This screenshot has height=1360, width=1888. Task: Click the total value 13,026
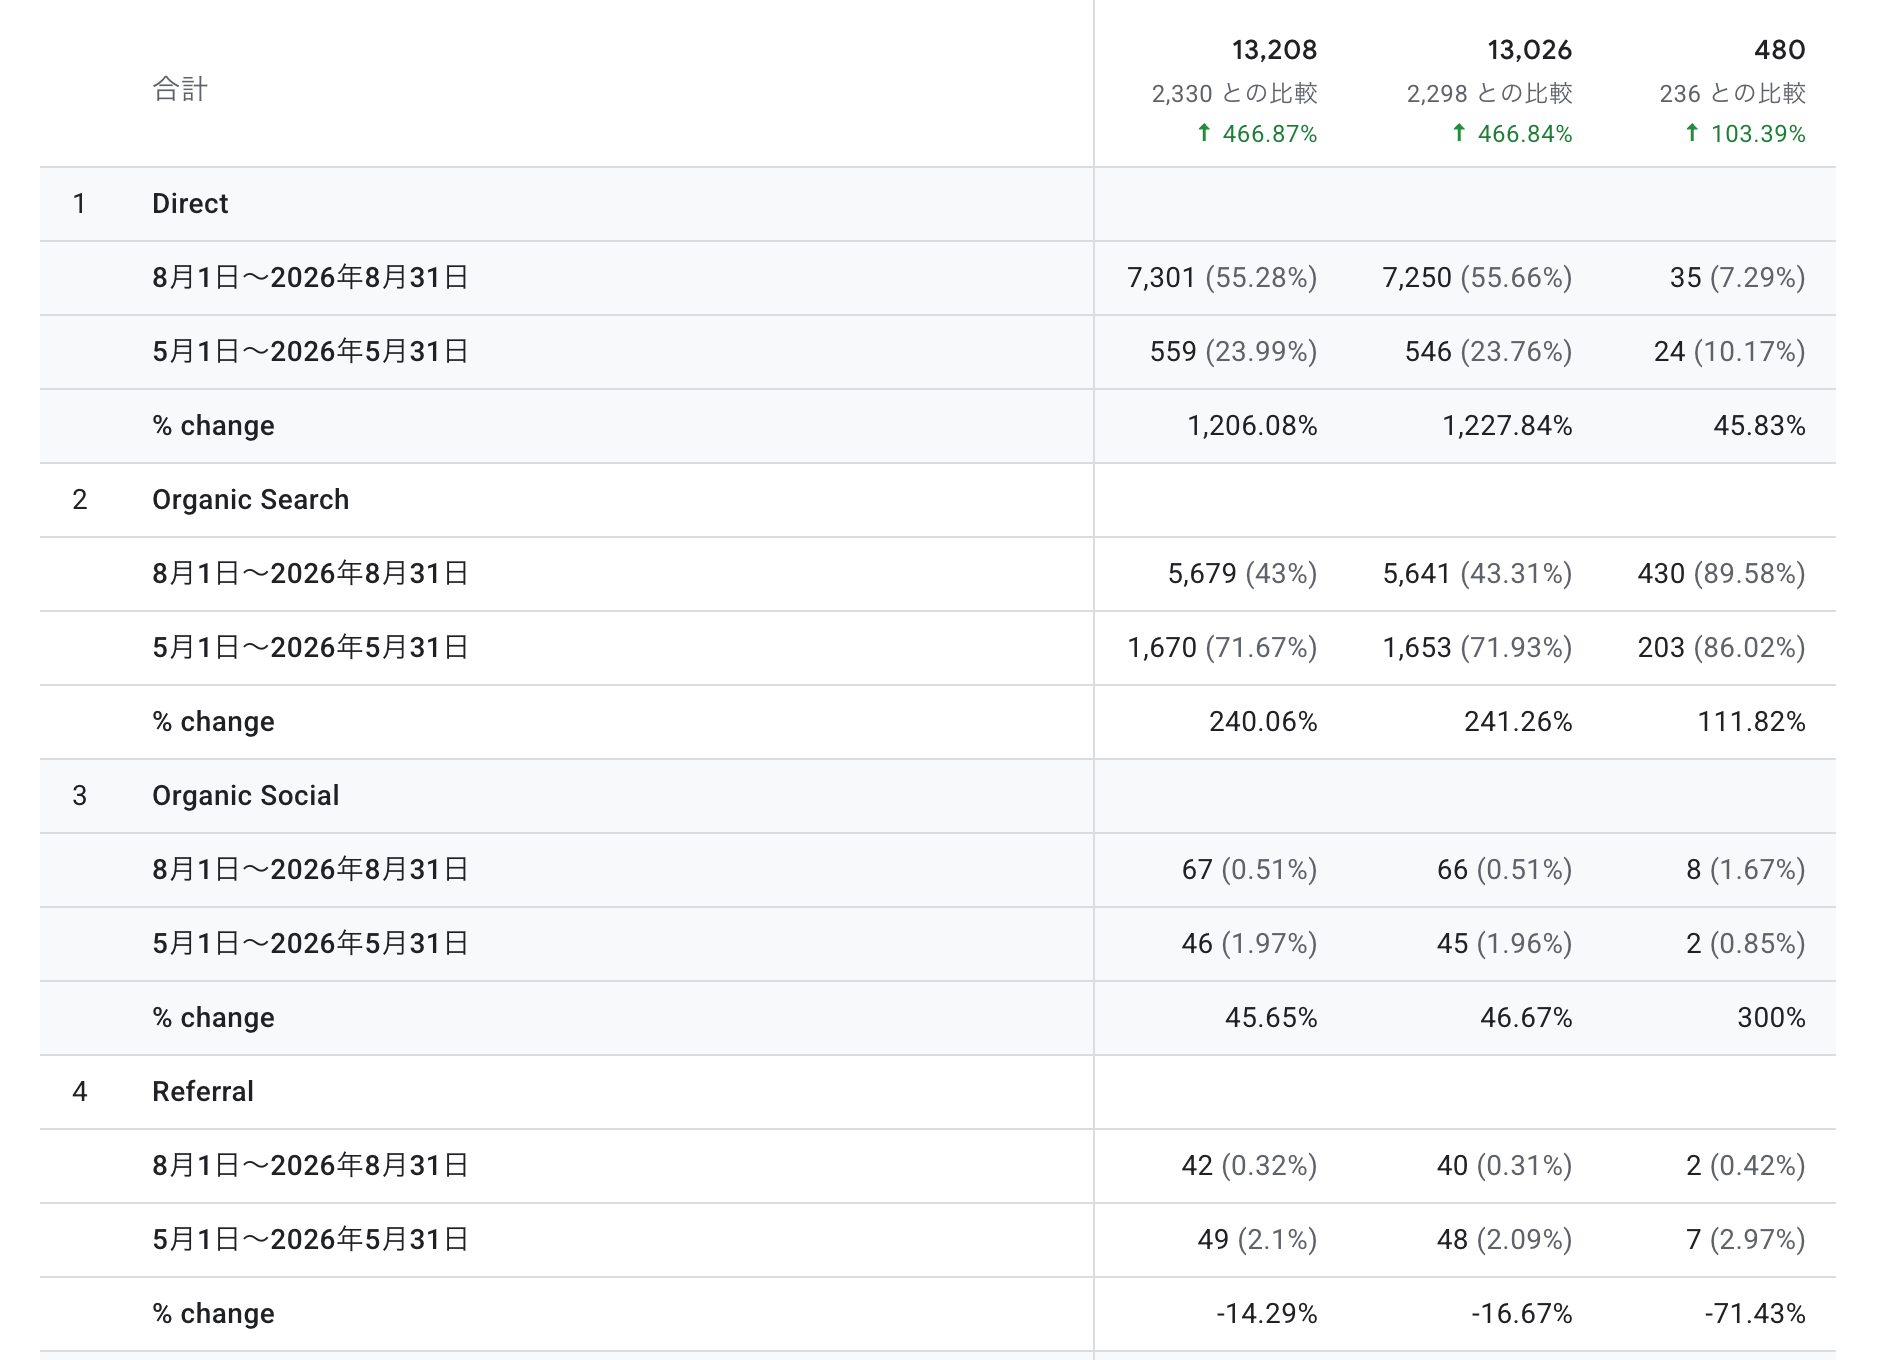tap(1529, 50)
